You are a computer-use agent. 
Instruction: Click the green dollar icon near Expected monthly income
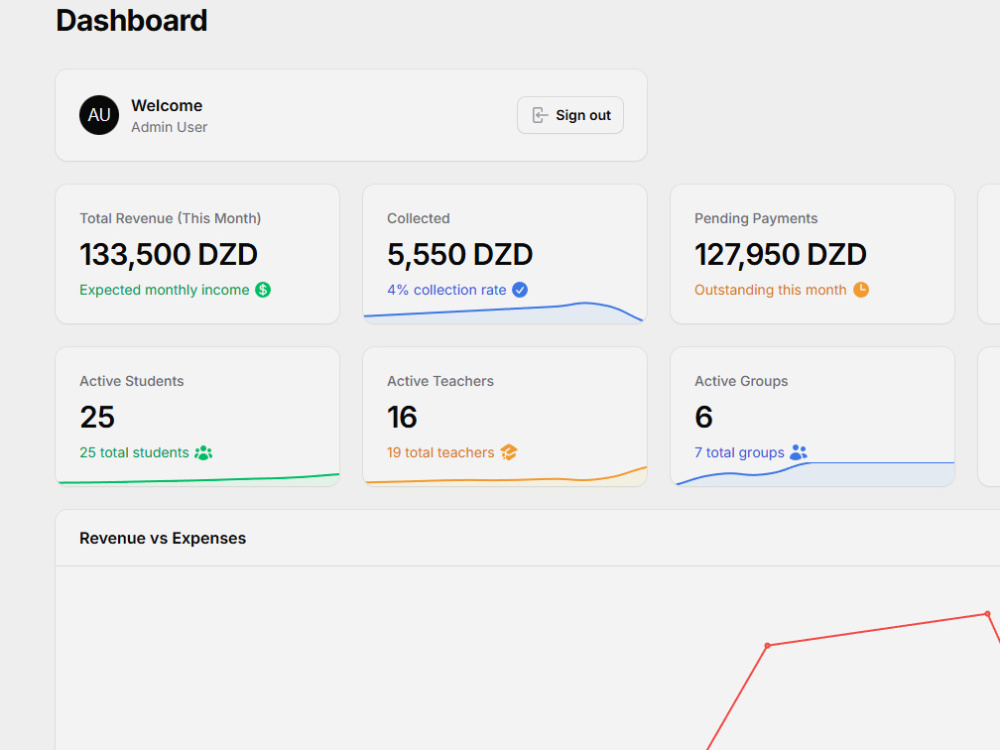click(263, 290)
